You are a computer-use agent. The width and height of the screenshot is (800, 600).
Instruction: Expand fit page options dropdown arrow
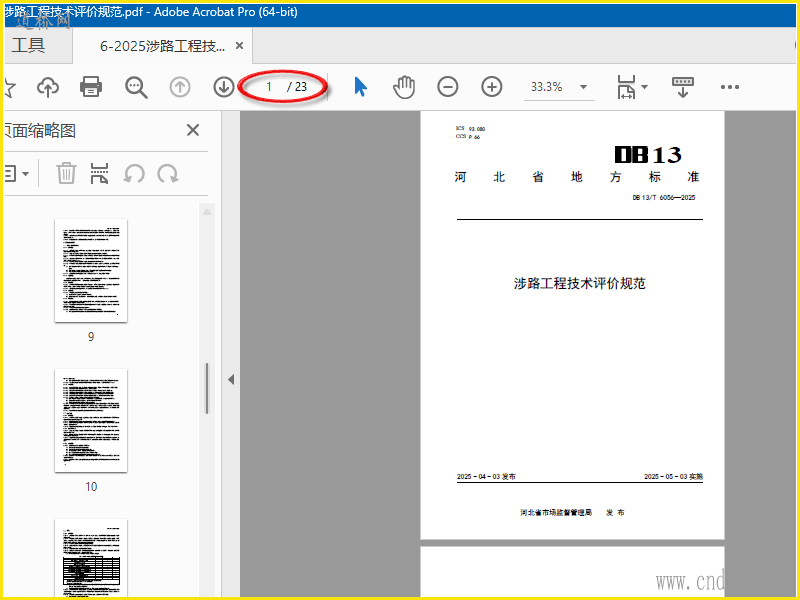pos(645,87)
